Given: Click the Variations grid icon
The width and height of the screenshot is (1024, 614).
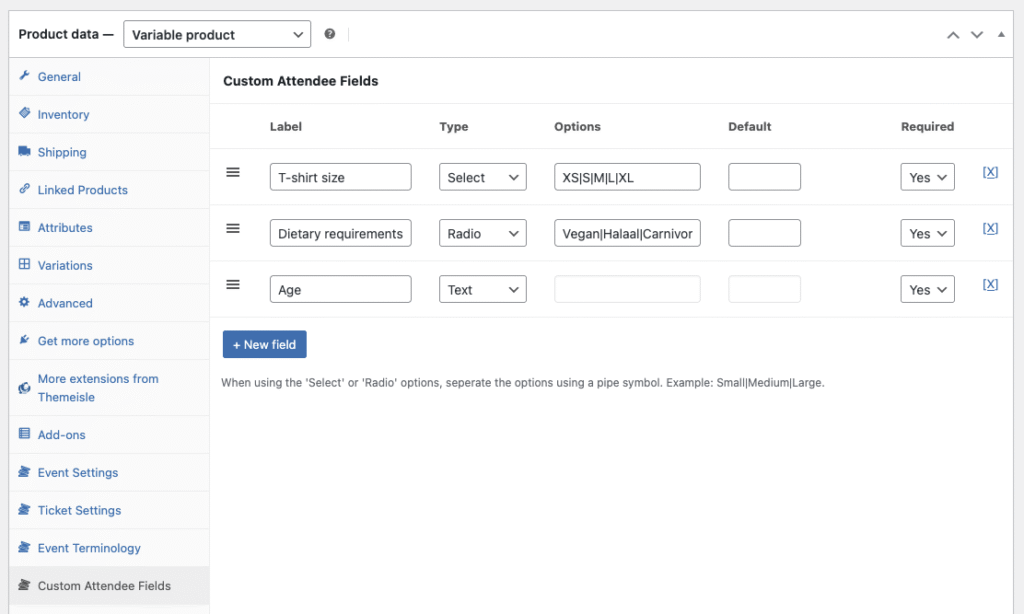Looking at the screenshot, I should (x=25, y=265).
